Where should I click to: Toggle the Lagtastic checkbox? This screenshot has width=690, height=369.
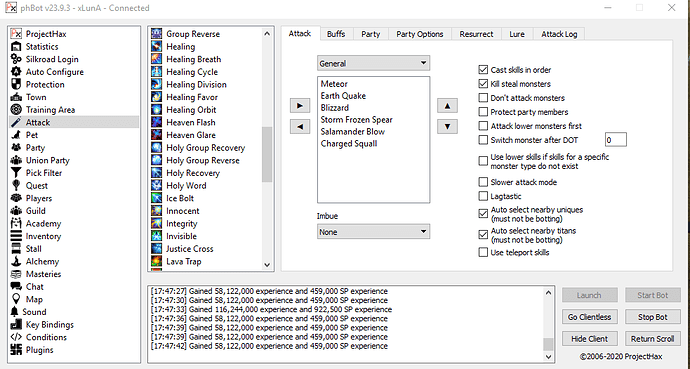(483, 196)
